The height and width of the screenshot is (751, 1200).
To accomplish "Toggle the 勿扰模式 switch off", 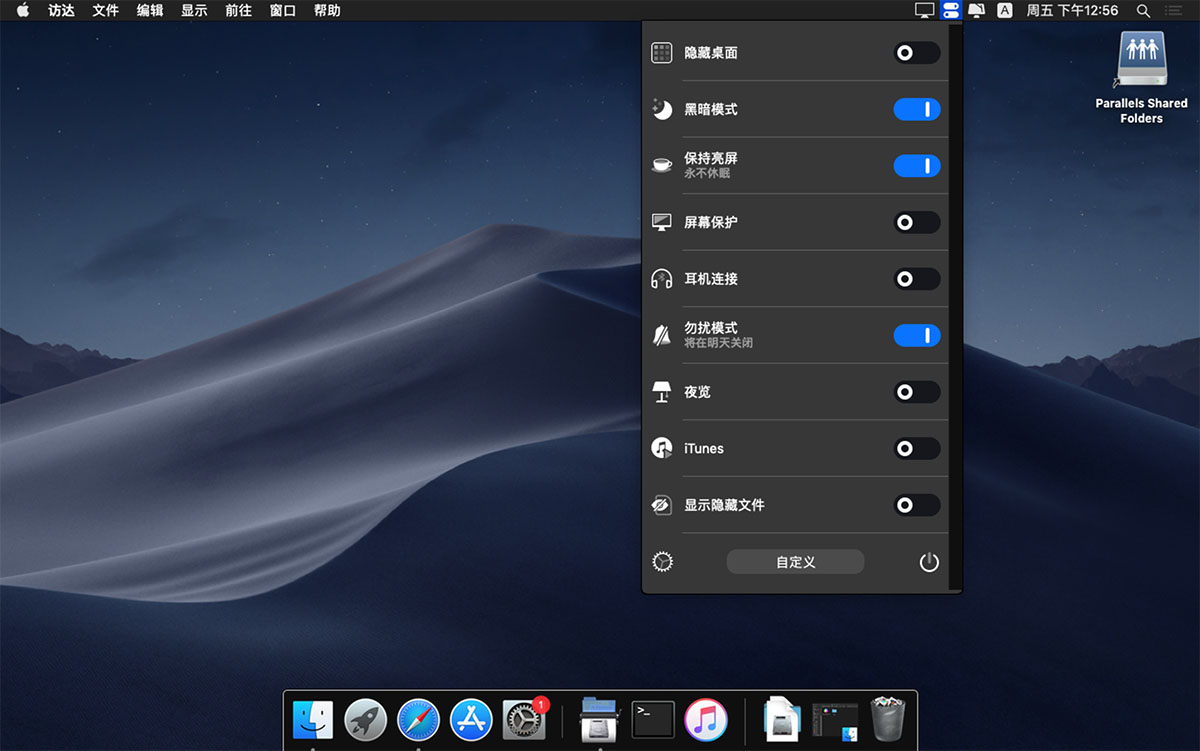I will click(x=916, y=335).
